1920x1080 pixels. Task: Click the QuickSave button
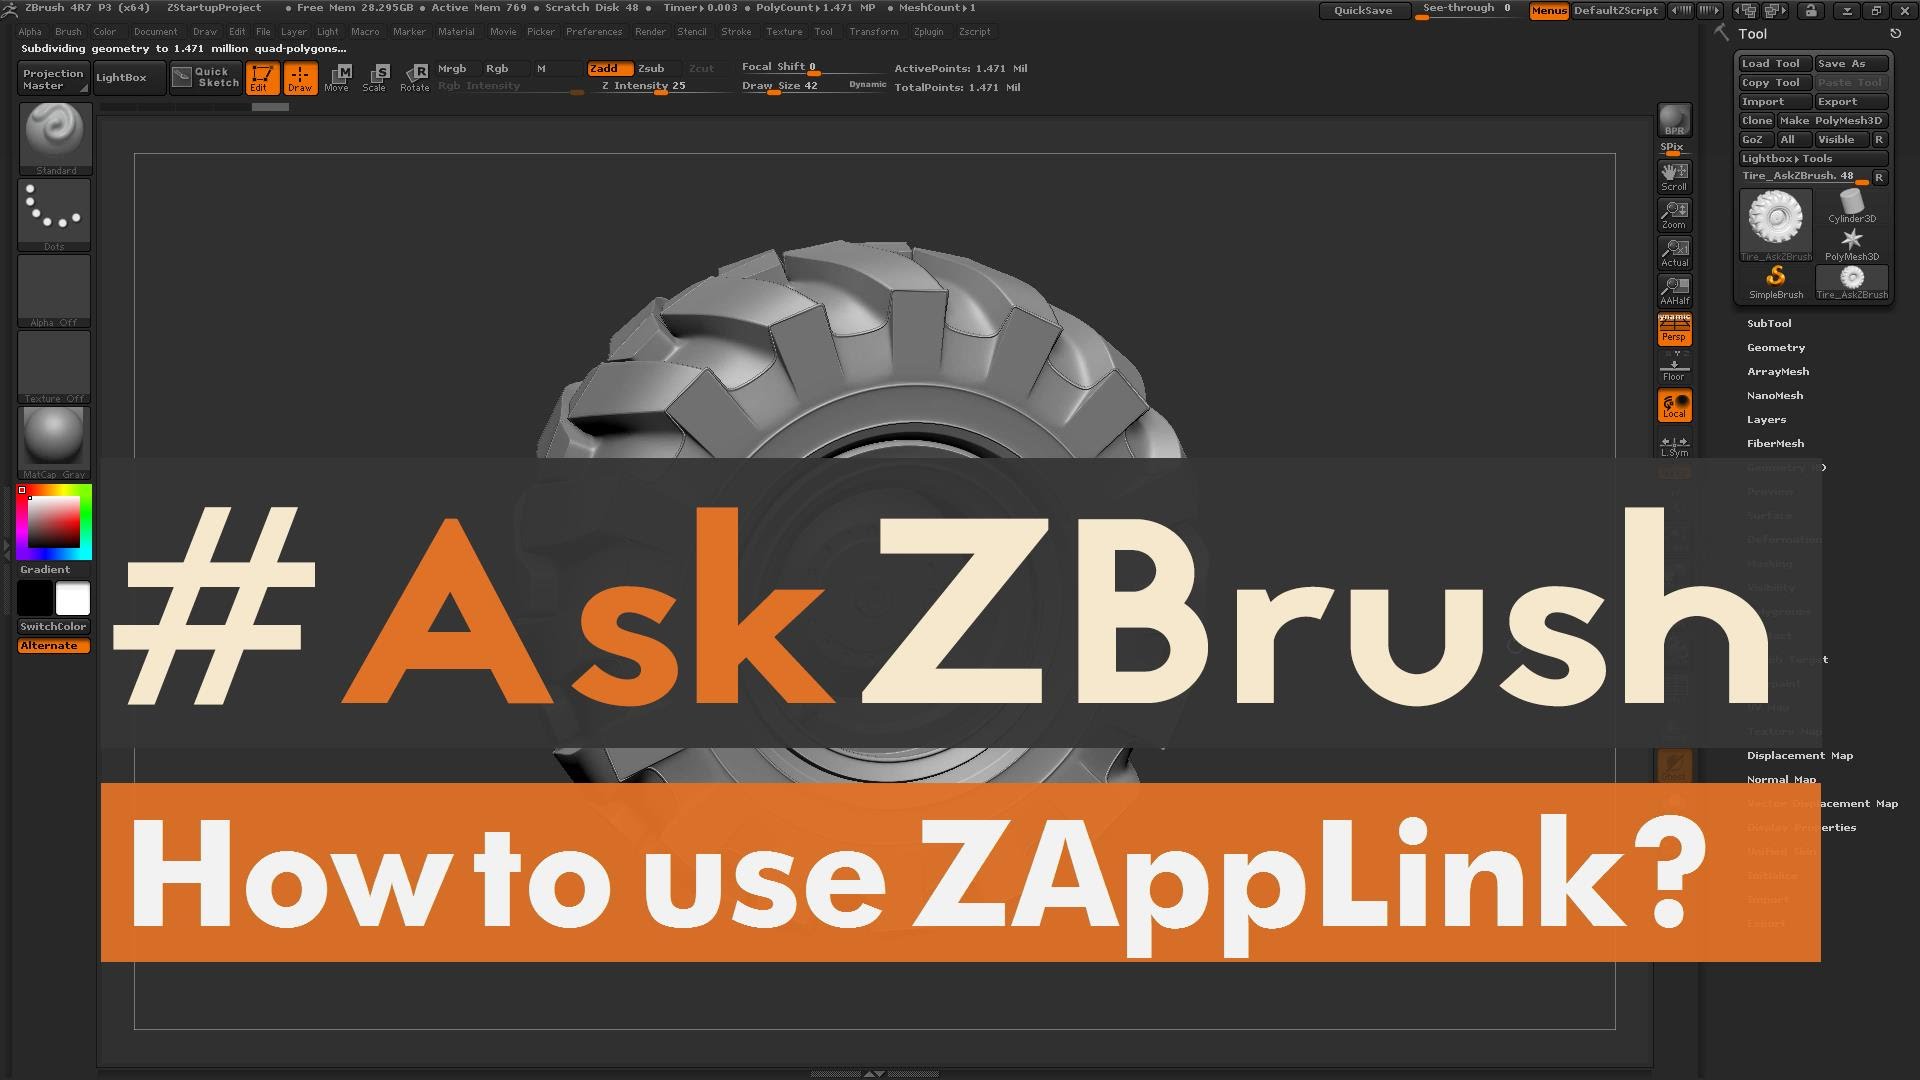1363,10
